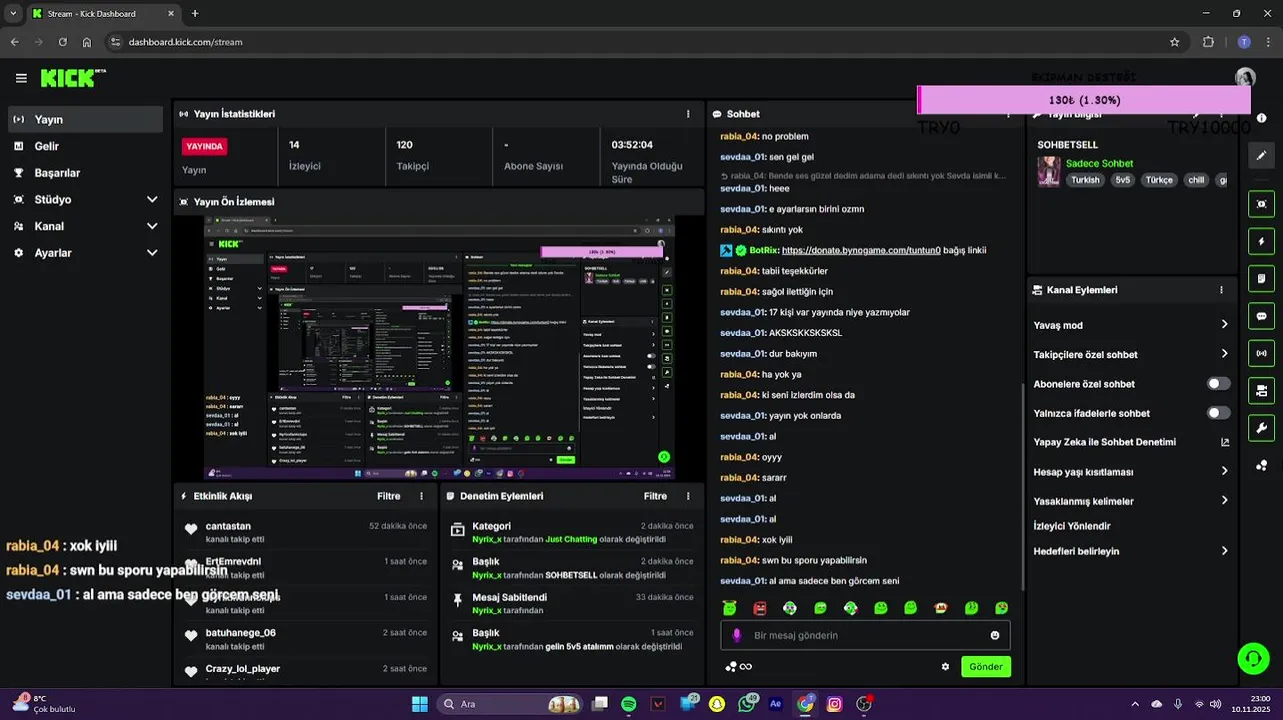The width and height of the screenshot is (1283, 720).
Task: Select the red angry face emote
Action: click(x=760, y=608)
